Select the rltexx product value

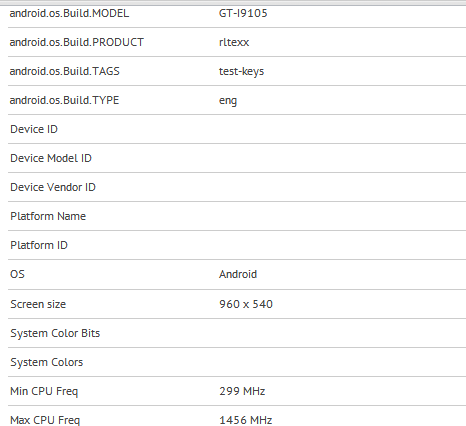coord(234,42)
